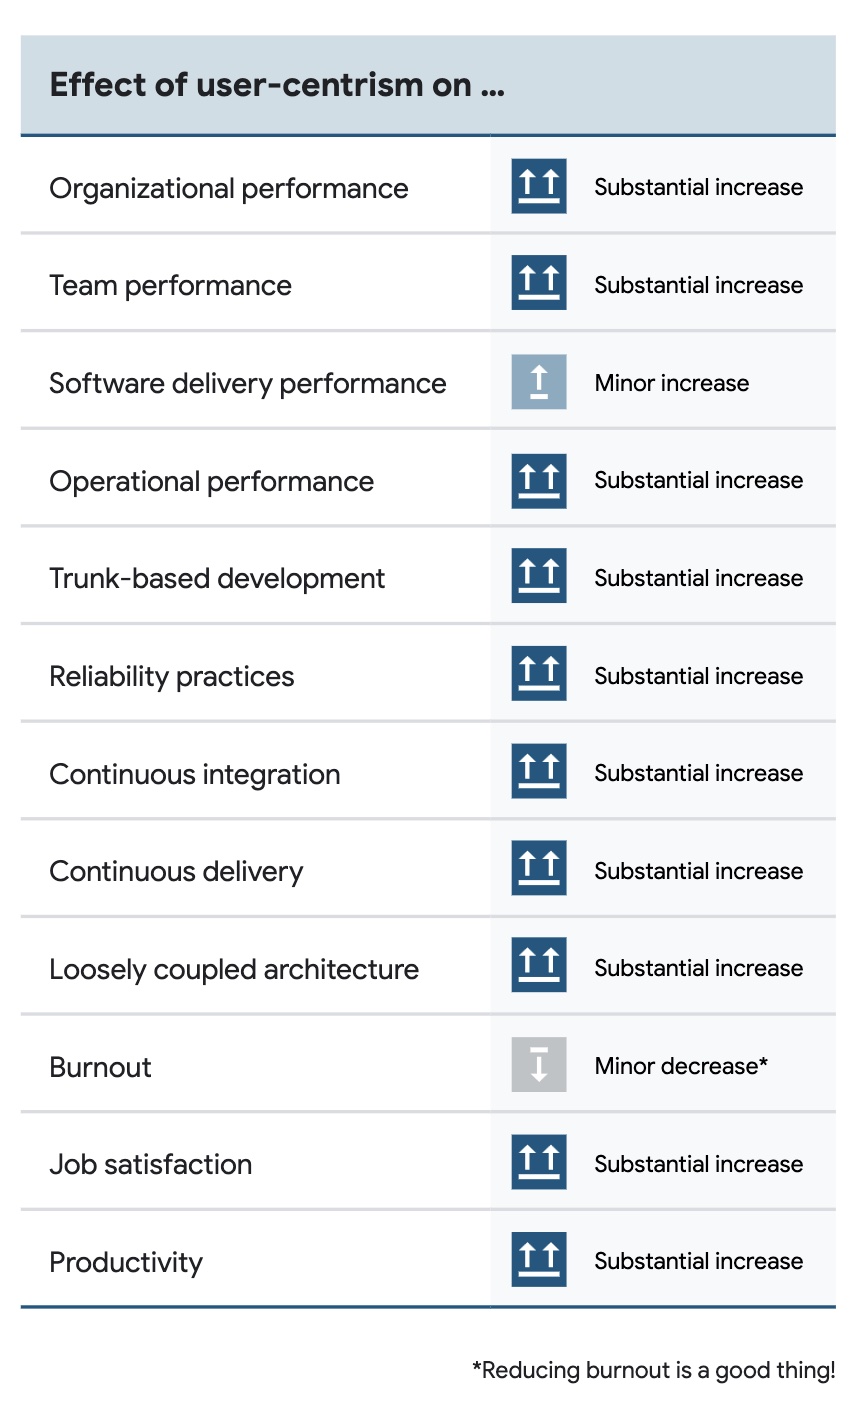Click the double-arrow icon beside Trunk-based development

pos(539,576)
